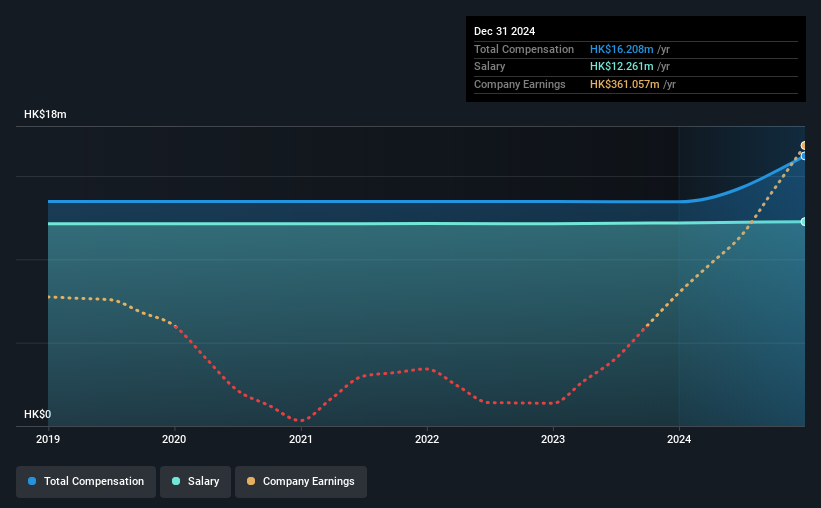
Task: Click the HK$18m y-axis label
Action: 45,114
